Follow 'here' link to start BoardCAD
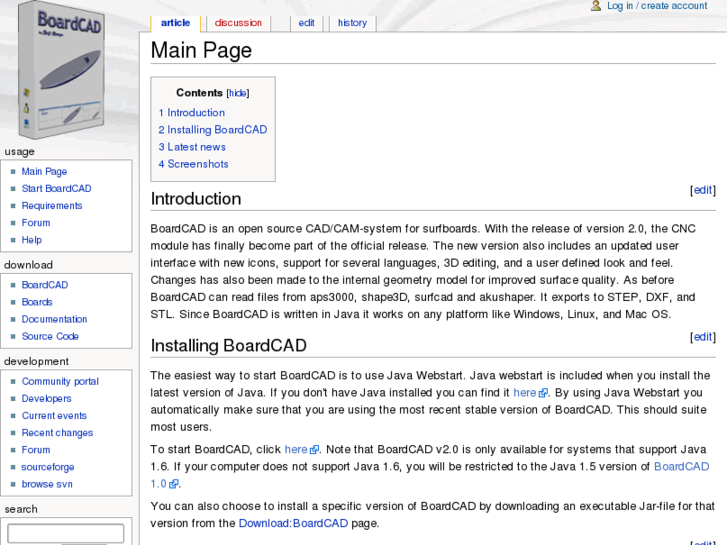The image size is (727, 545). pyautogui.click(x=296, y=450)
